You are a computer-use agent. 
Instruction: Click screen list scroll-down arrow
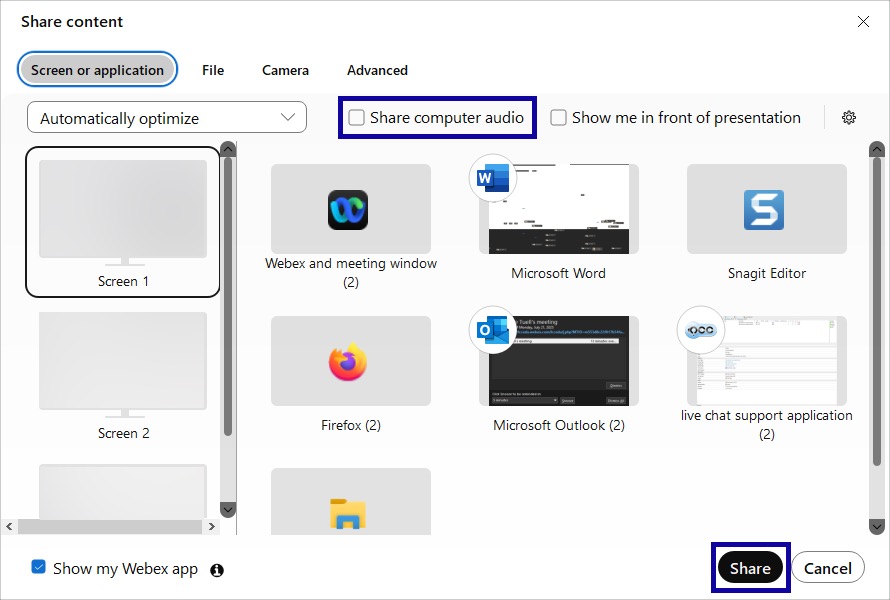click(x=228, y=509)
